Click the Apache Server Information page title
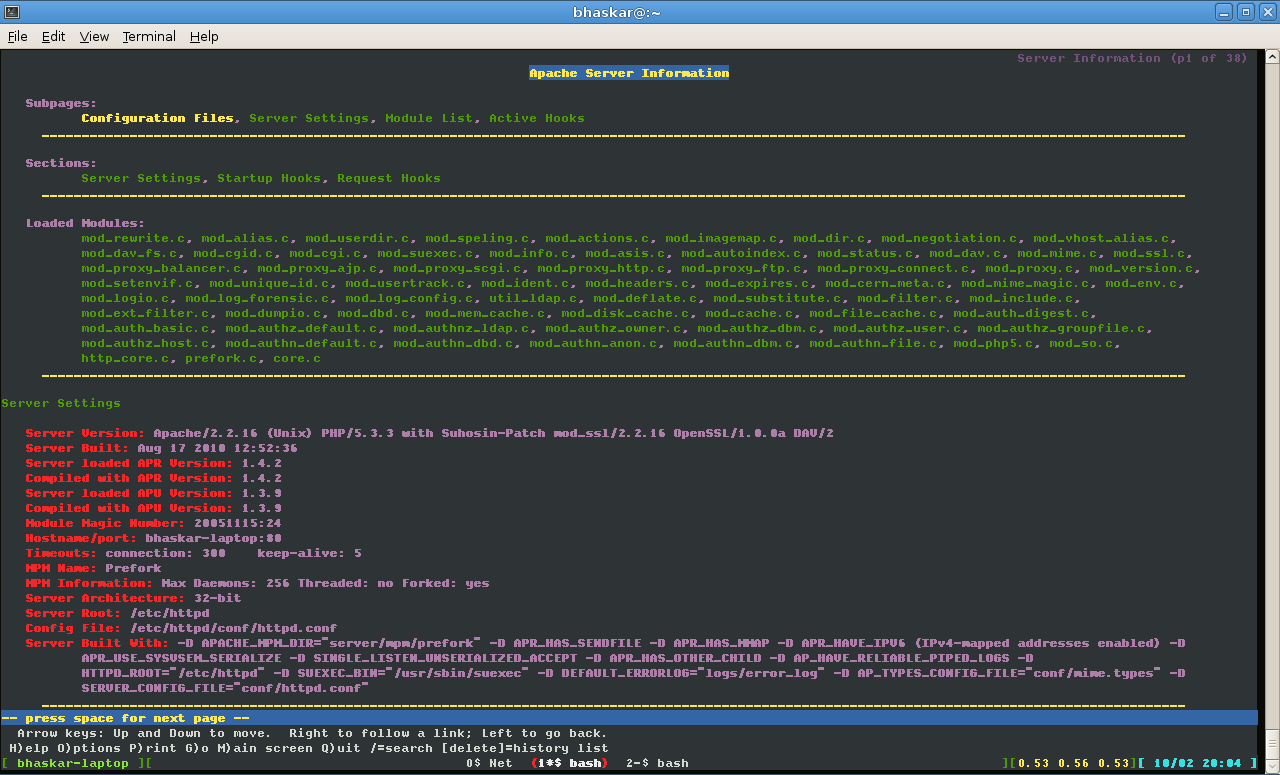 point(629,72)
